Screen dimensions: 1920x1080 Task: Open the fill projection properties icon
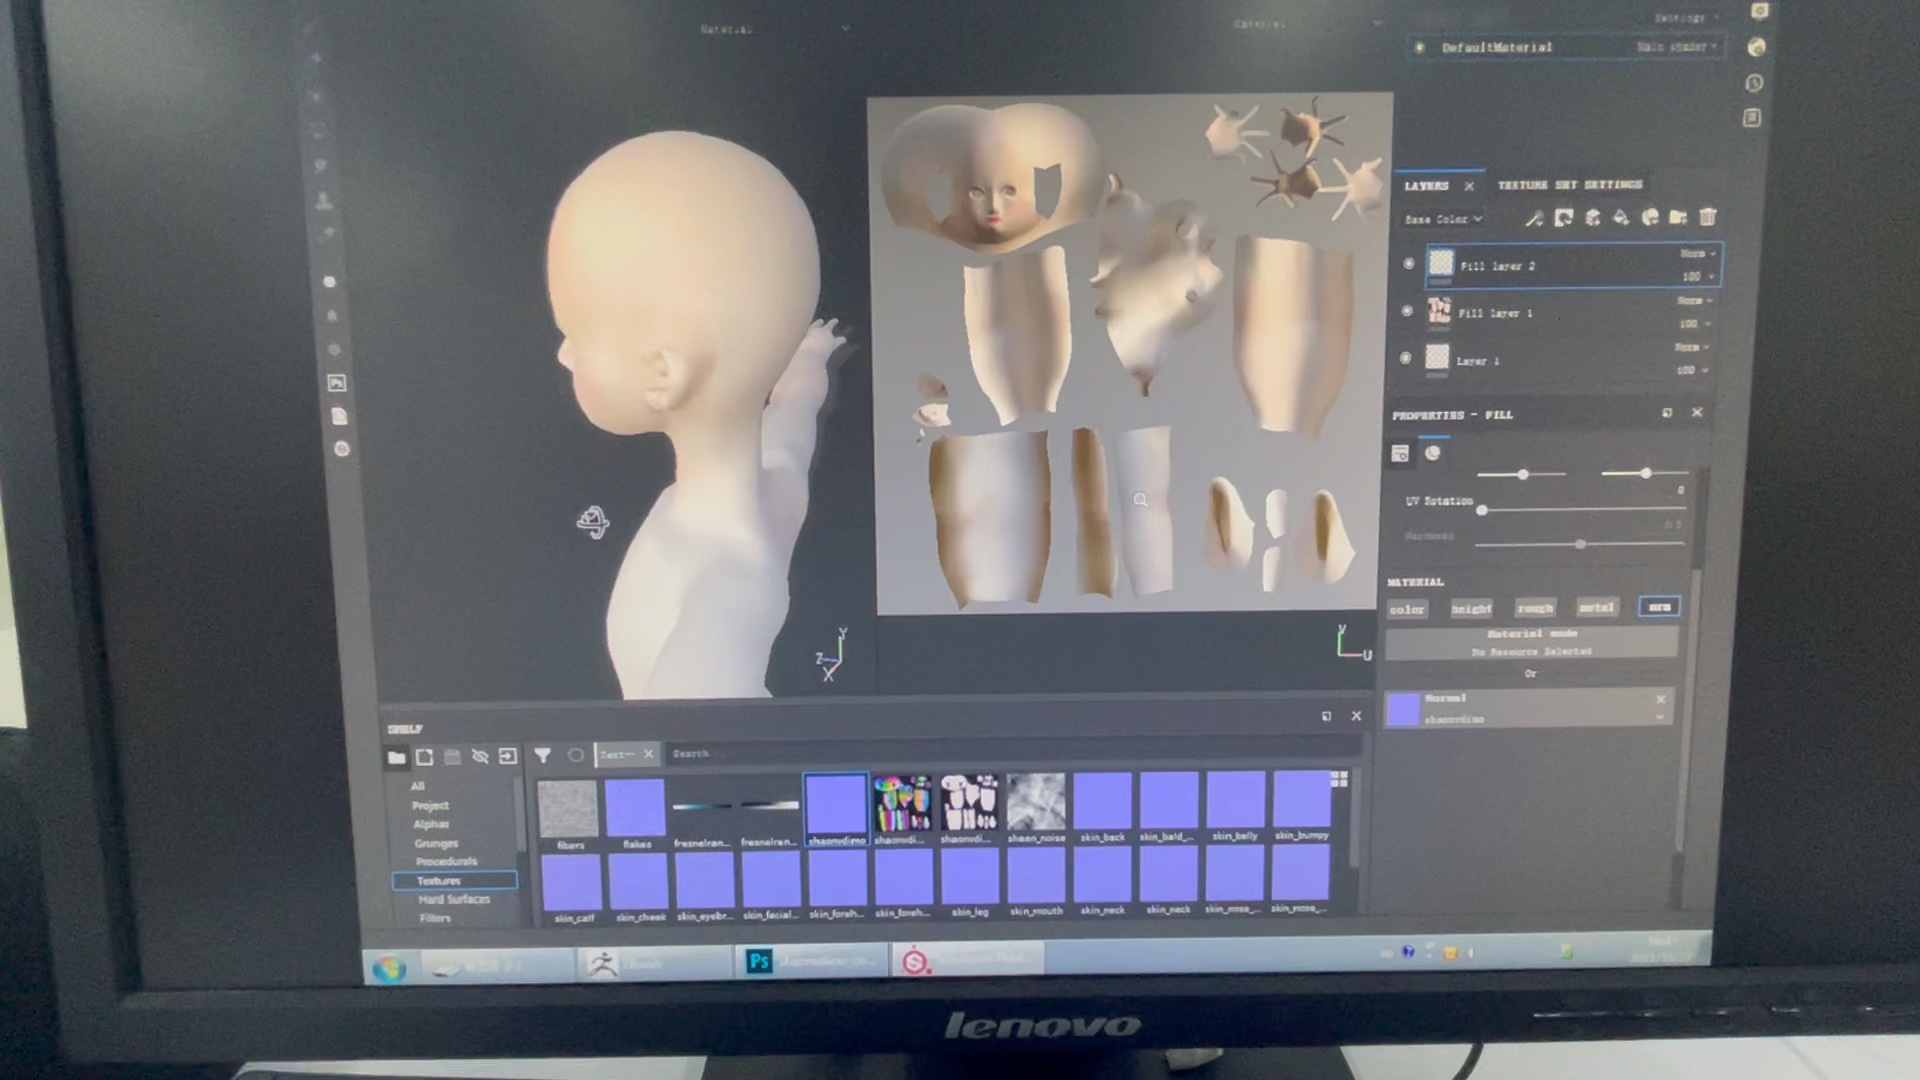pyautogui.click(x=1400, y=454)
